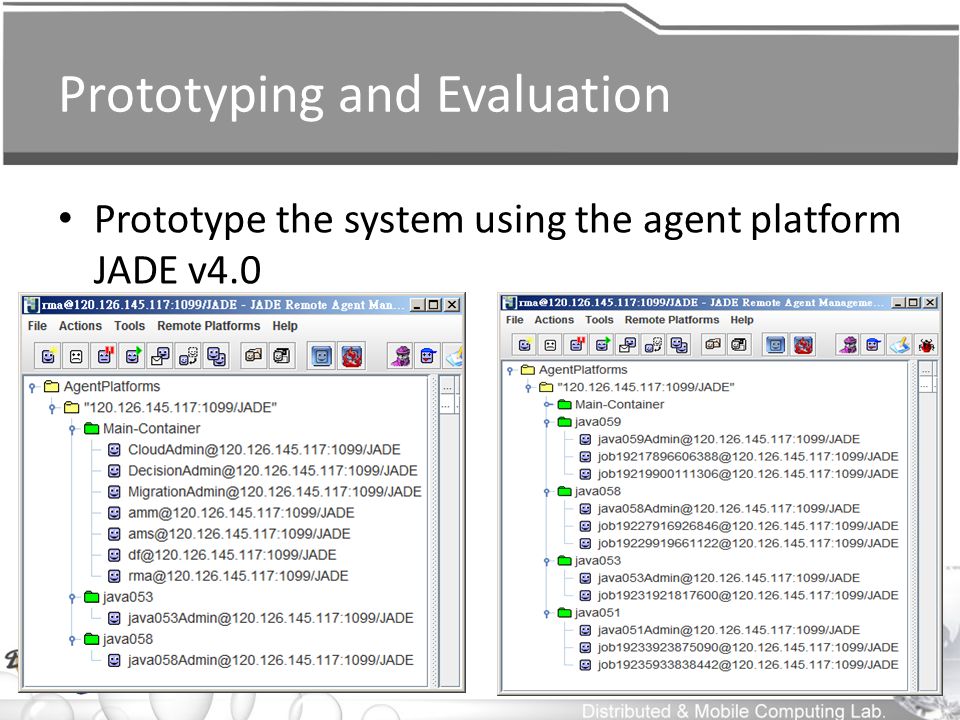Click Resume Agent green-arrow icon in right window
This screenshot has width=960, height=720.
(602, 345)
